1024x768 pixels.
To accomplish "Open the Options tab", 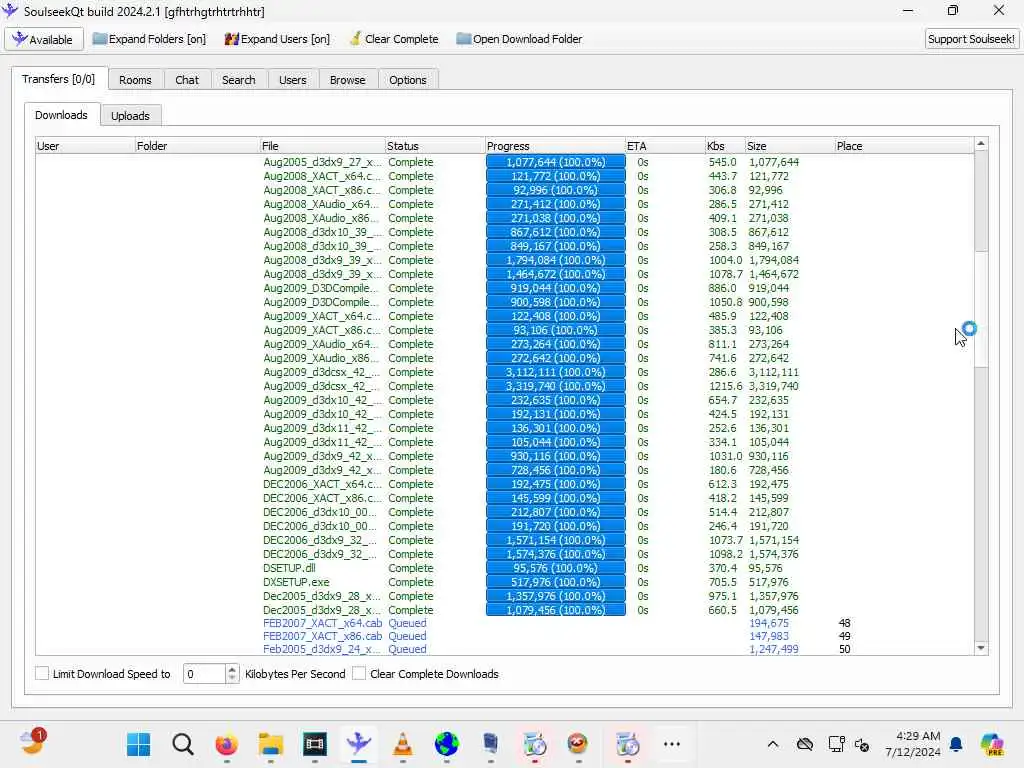I will coord(408,80).
